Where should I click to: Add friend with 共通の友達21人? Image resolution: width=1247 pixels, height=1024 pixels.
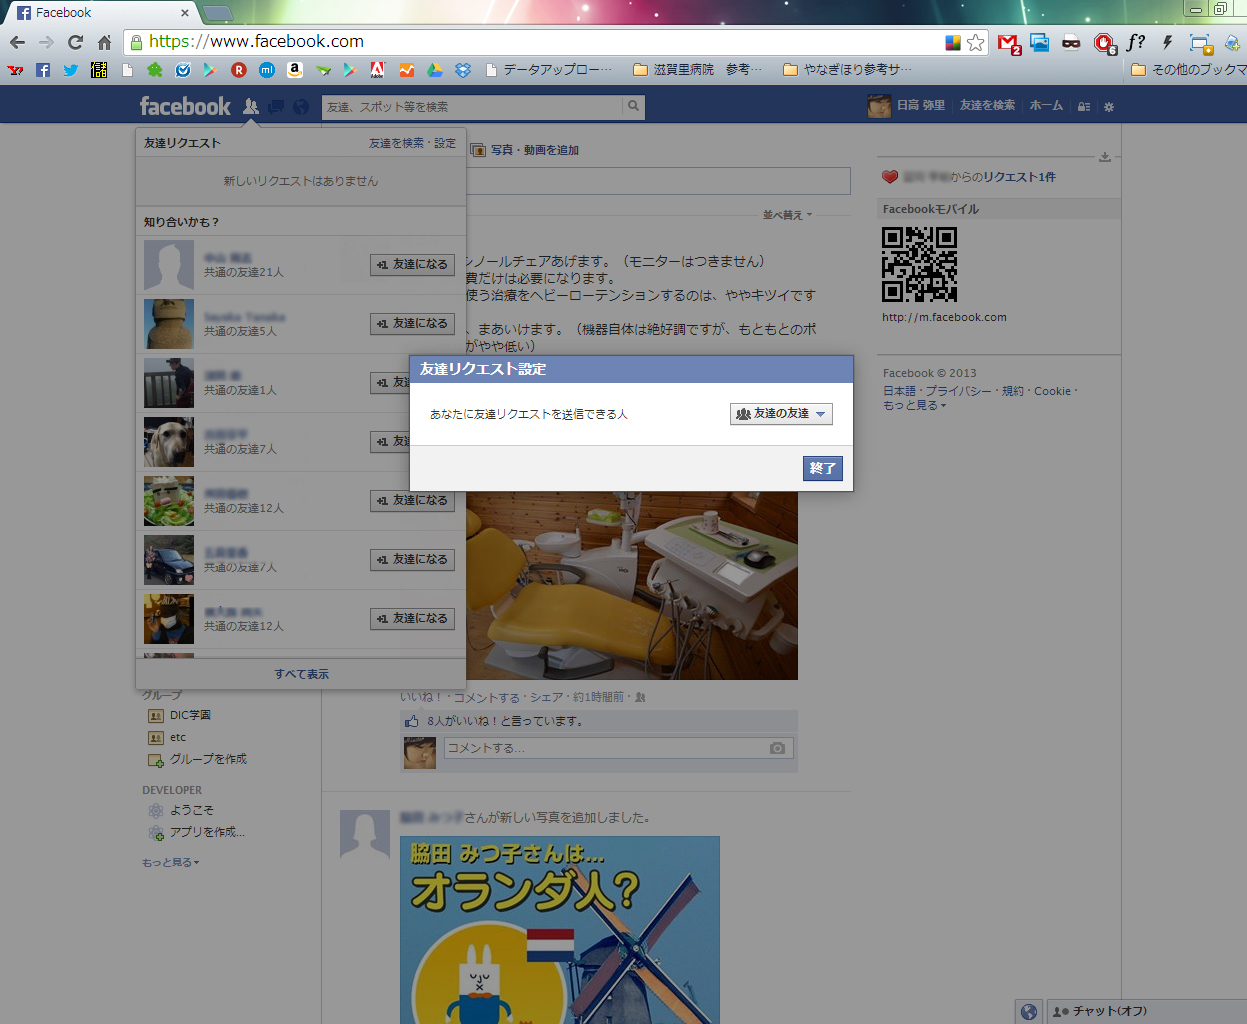point(412,265)
